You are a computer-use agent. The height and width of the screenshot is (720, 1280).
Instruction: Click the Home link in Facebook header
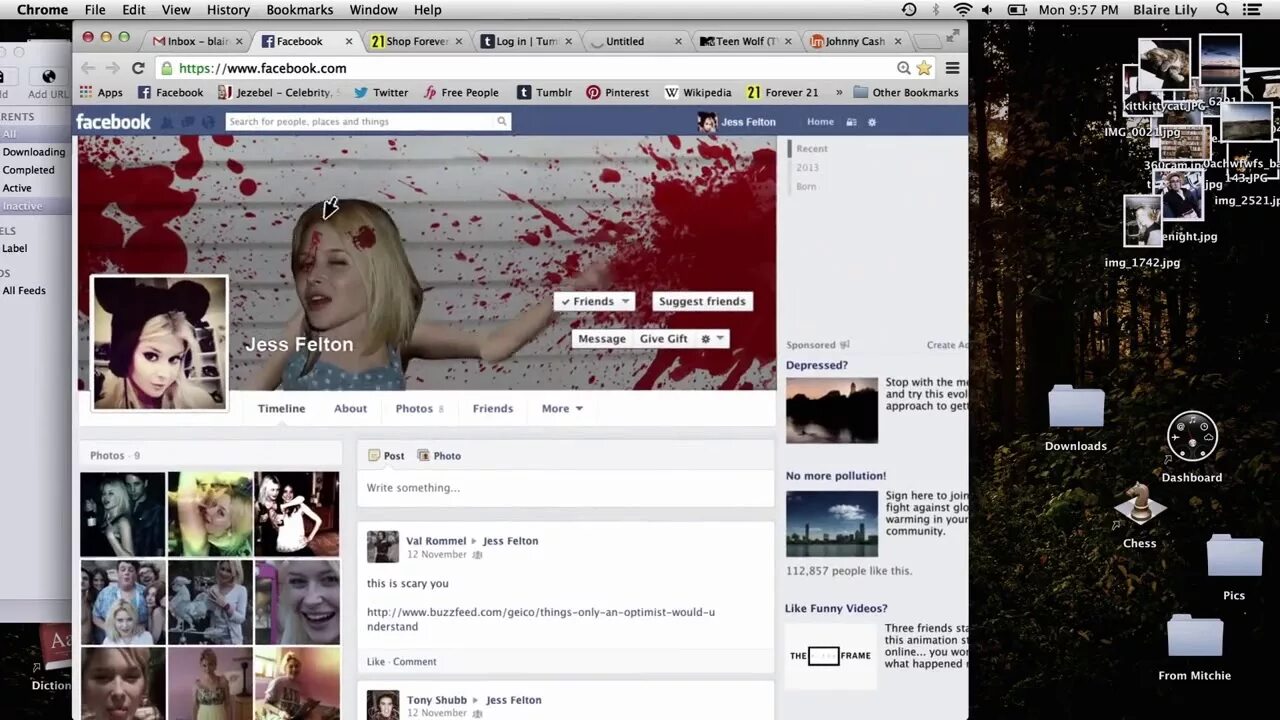click(x=820, y=122)
